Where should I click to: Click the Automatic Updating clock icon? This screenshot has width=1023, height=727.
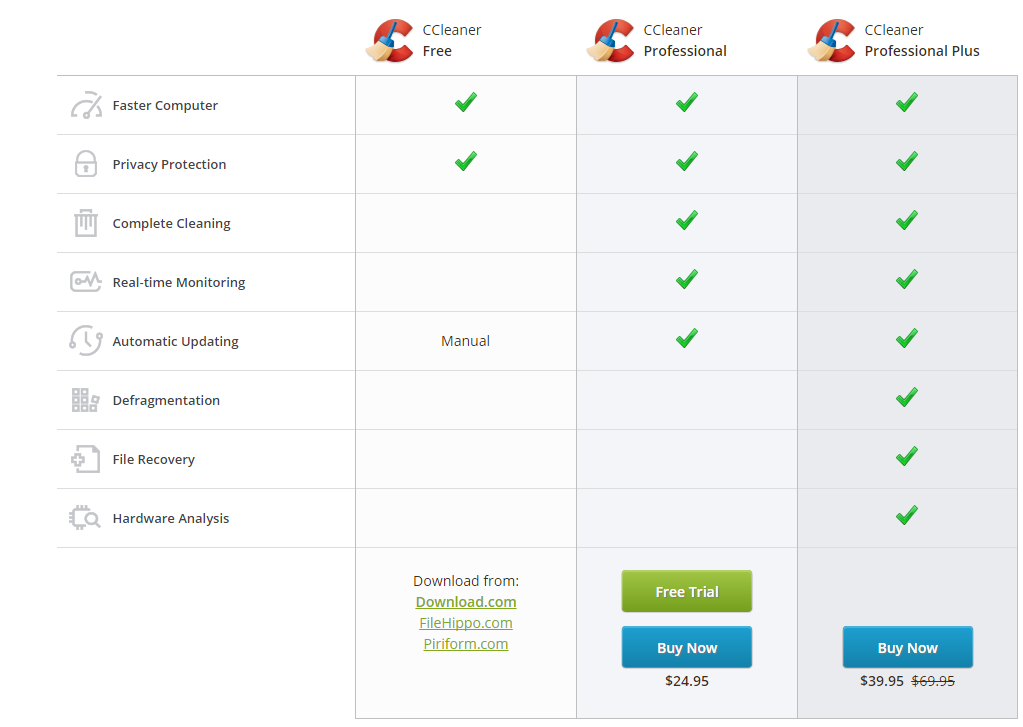(x=86, y=341)
